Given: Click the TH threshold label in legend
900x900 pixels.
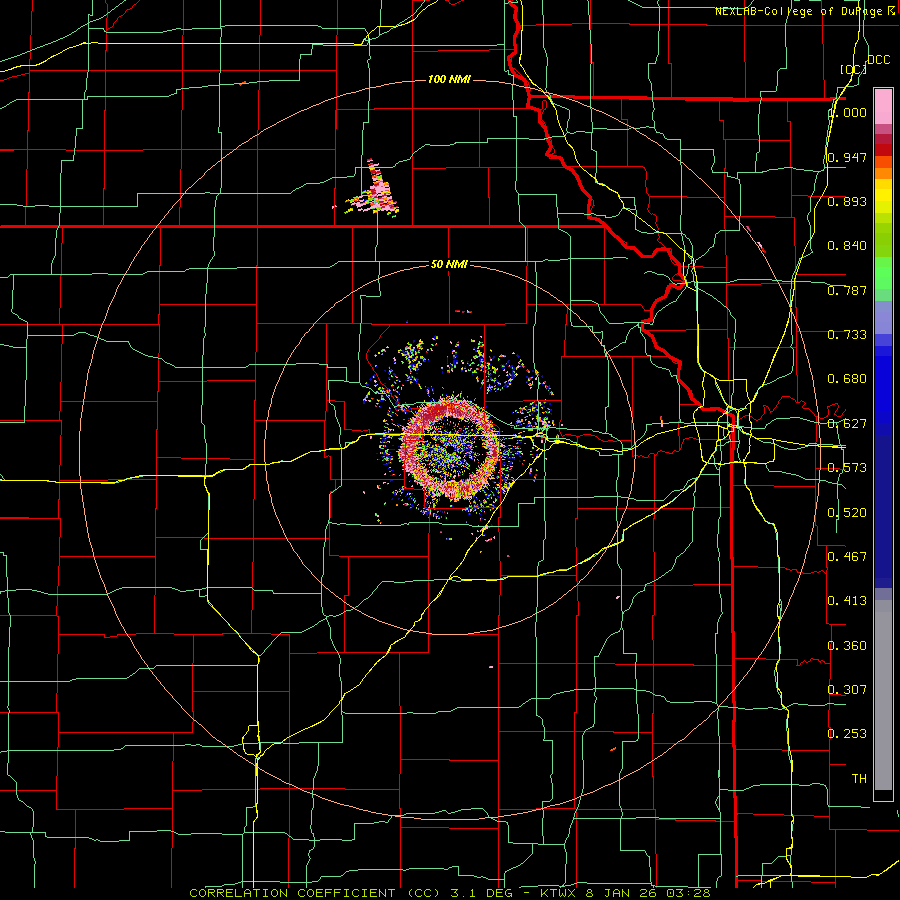Looking at the screenshot, I should (x=859, y=779).
